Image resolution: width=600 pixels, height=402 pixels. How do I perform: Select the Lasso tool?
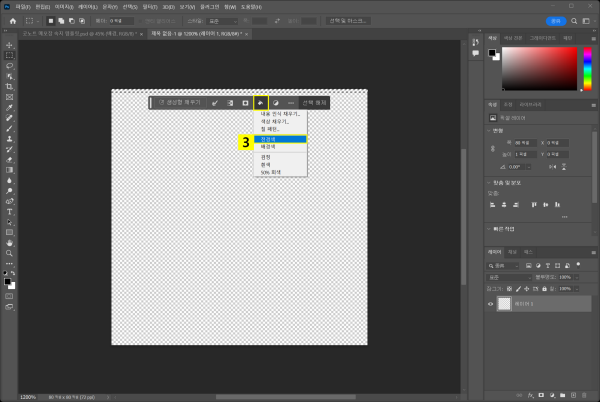click(x=10, y=66)
